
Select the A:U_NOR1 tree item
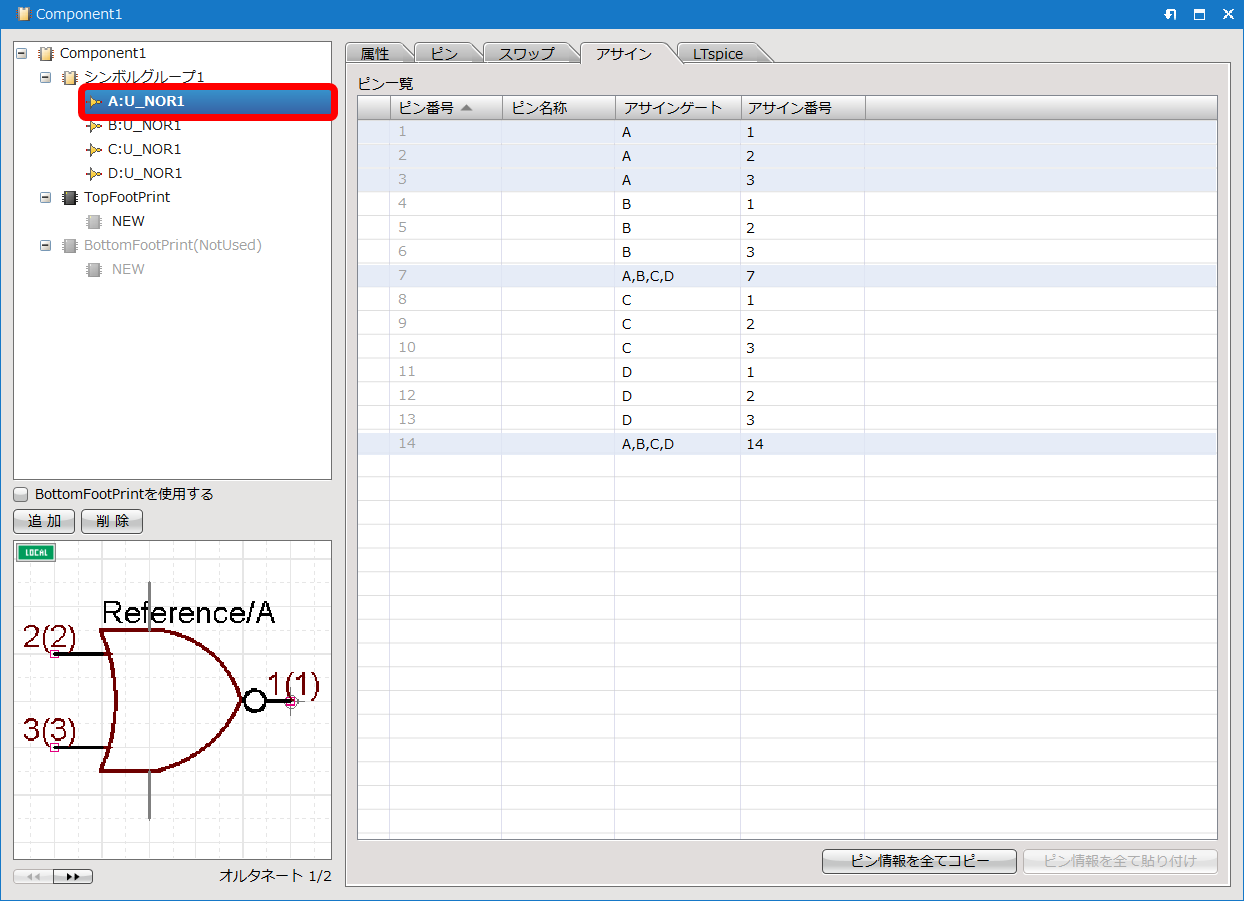(146, 101)
